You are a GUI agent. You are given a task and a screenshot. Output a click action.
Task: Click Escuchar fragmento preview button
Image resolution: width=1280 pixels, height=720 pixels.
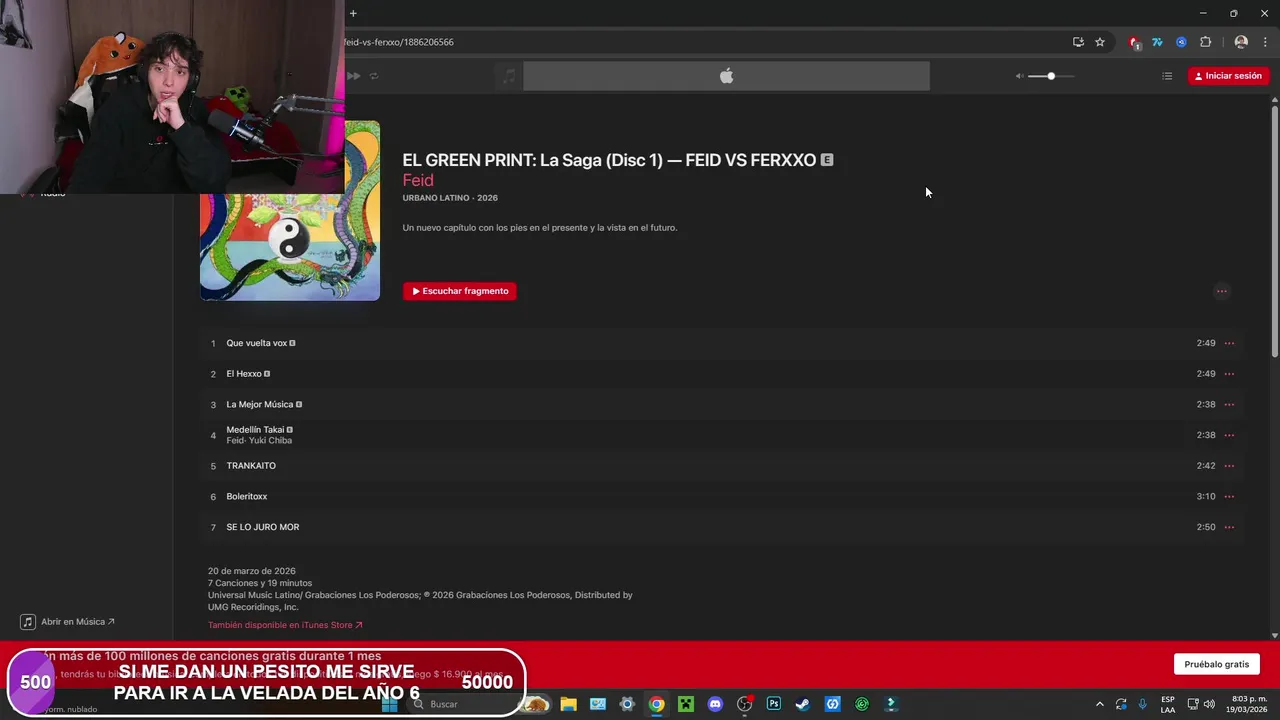(460, 291)
